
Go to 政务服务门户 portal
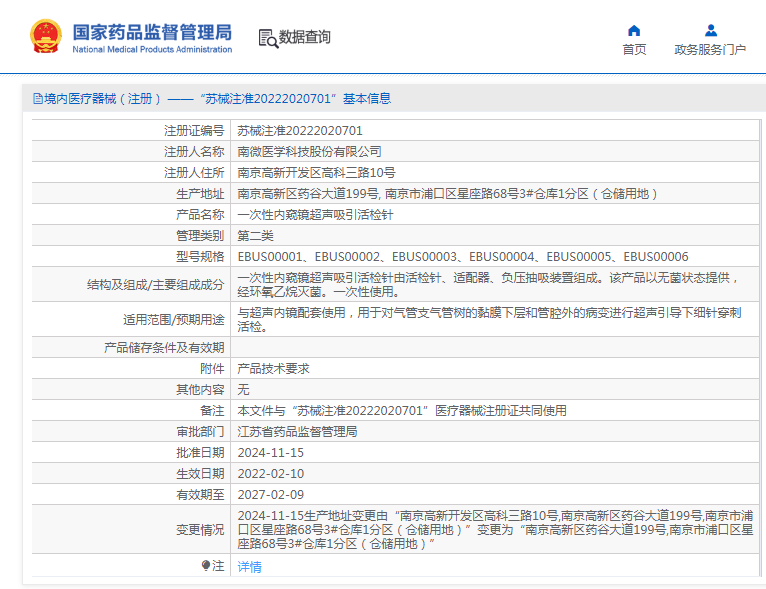point(710,49)
